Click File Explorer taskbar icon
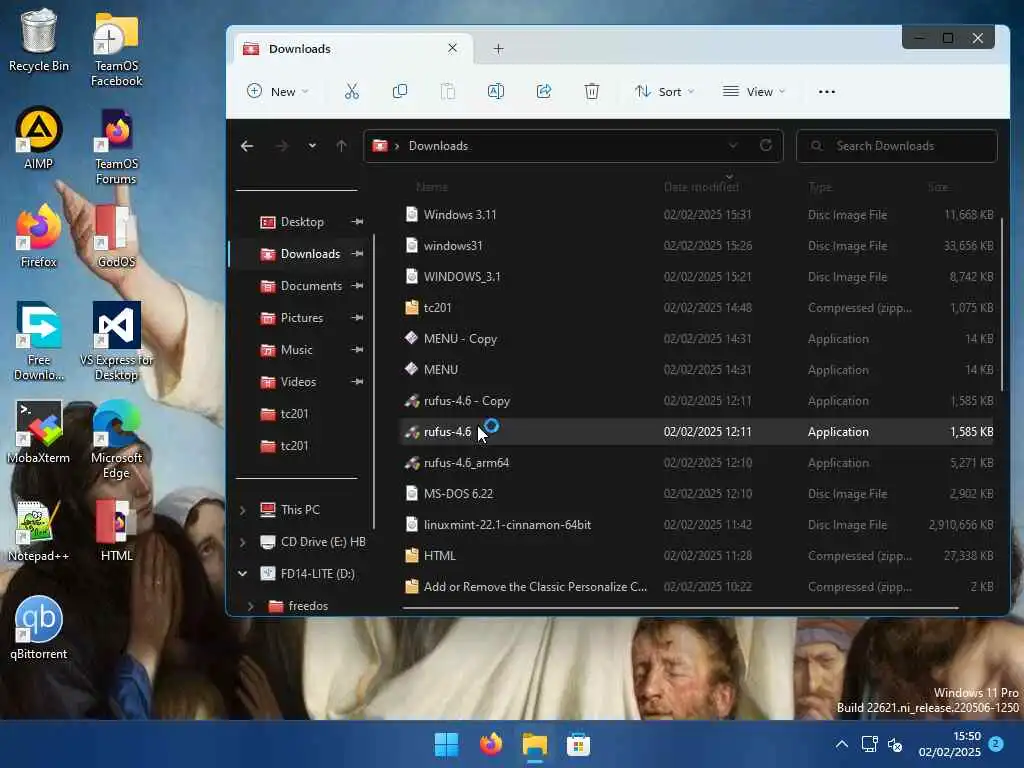1024x768 pixels. click(534, 744)
